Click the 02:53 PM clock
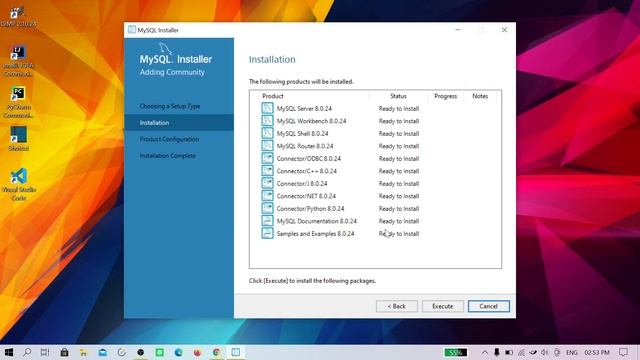Image resolution: width=640 pixels, height=360 pixels. pos(597,352)
